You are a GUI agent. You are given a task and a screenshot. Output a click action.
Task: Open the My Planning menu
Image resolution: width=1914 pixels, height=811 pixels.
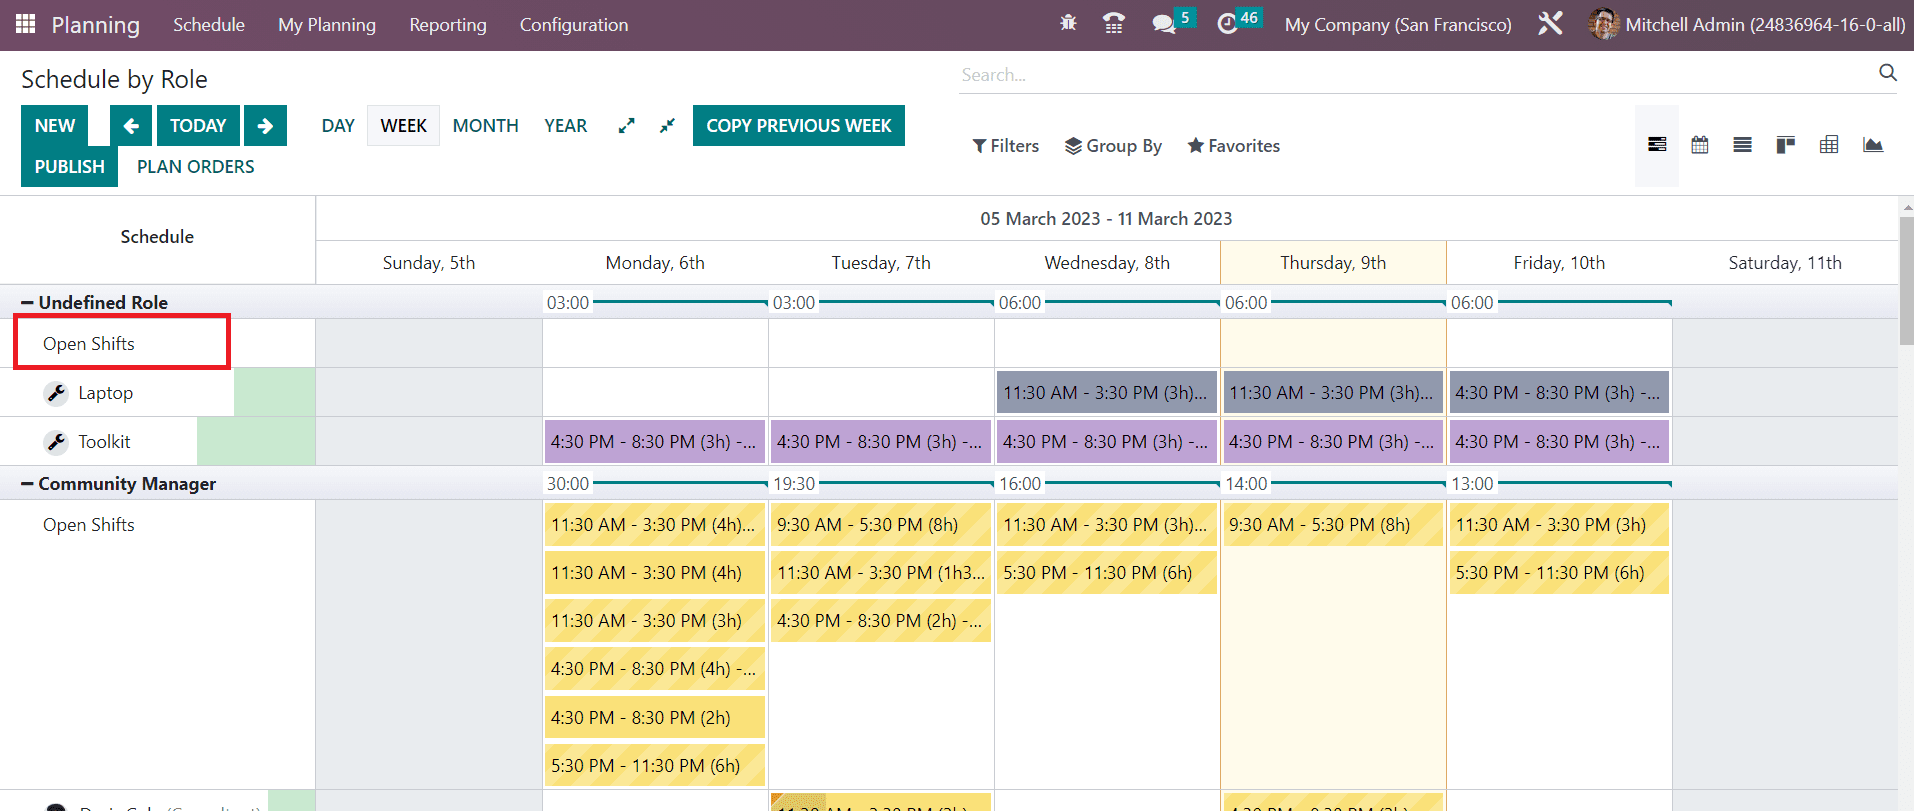(327, 25)
